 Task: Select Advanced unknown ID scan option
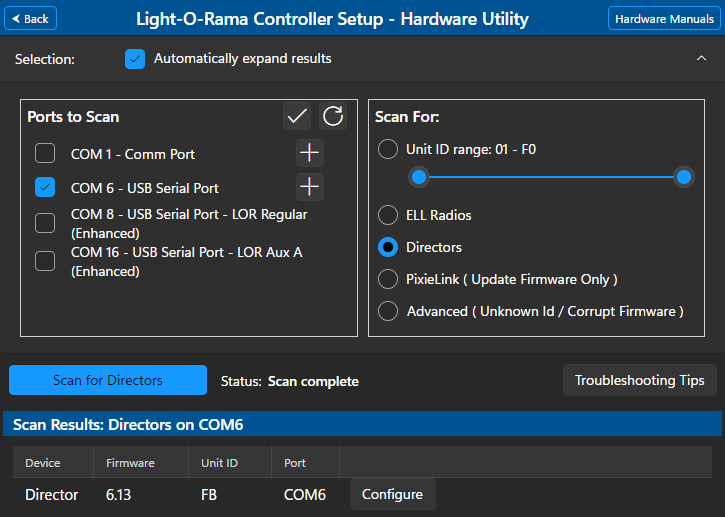388,311
